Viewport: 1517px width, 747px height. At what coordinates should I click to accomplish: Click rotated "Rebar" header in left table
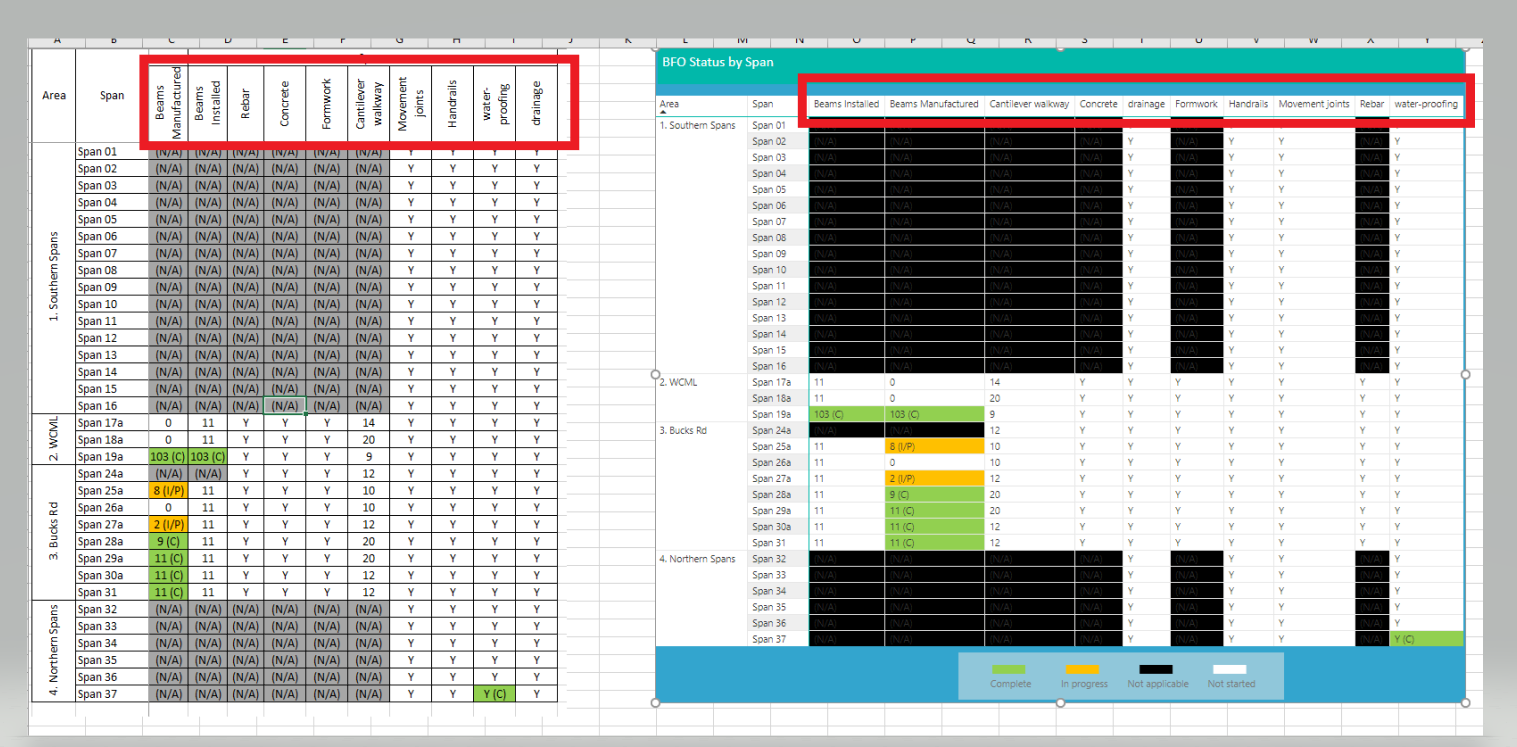[x=245, y=105]
